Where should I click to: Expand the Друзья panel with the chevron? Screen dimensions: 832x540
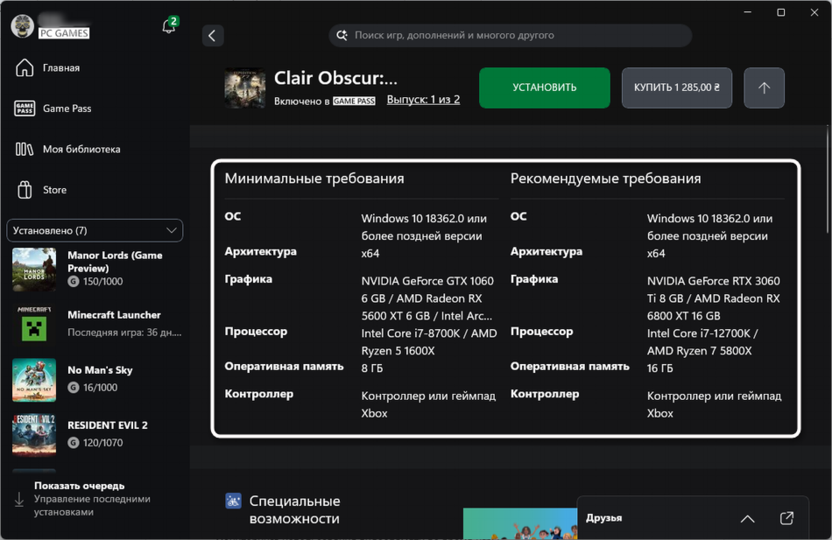point(747,518)
